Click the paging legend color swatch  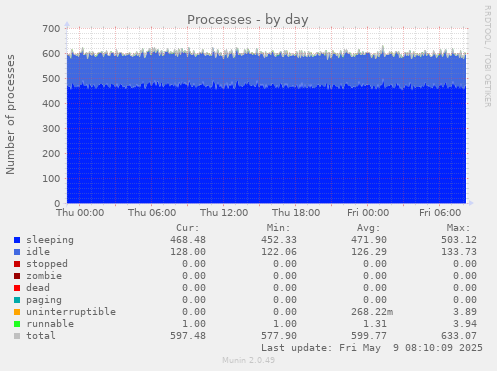[17, 300]
